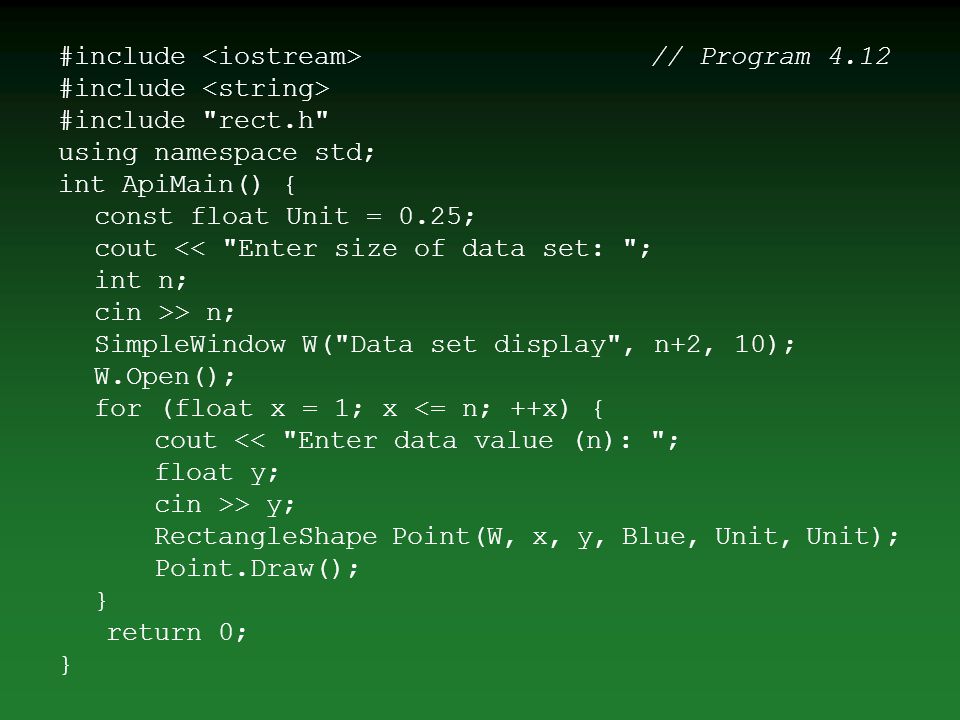Screen dimensions: 960x720
Task: Click the '"rect.h"' include text
Action: (266, 120)
